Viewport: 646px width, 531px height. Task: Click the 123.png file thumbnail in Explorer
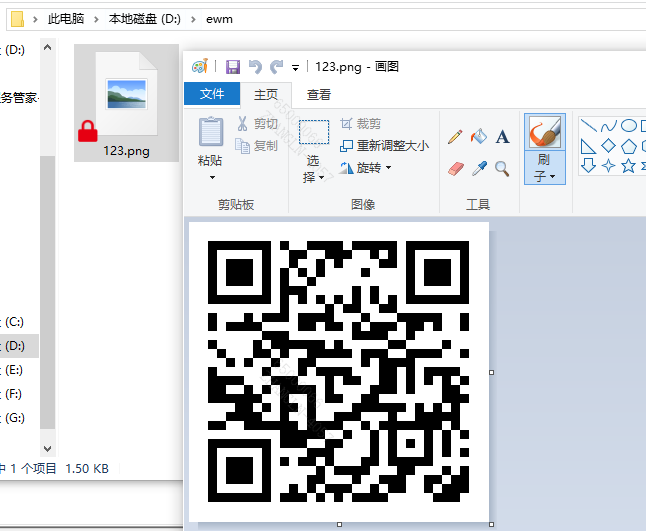[126, 94]
